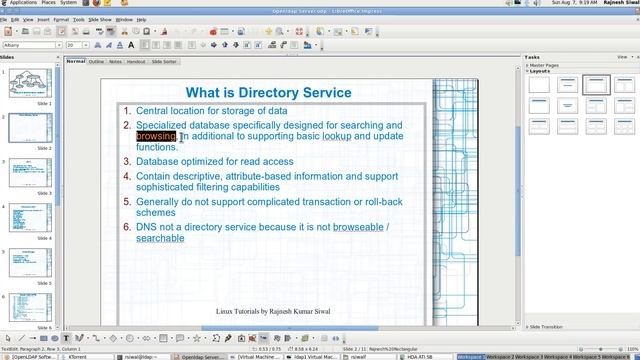The image size is (640, 360).
Task: Choose the Callouts speech bubble tool
Action: point(180,338)
